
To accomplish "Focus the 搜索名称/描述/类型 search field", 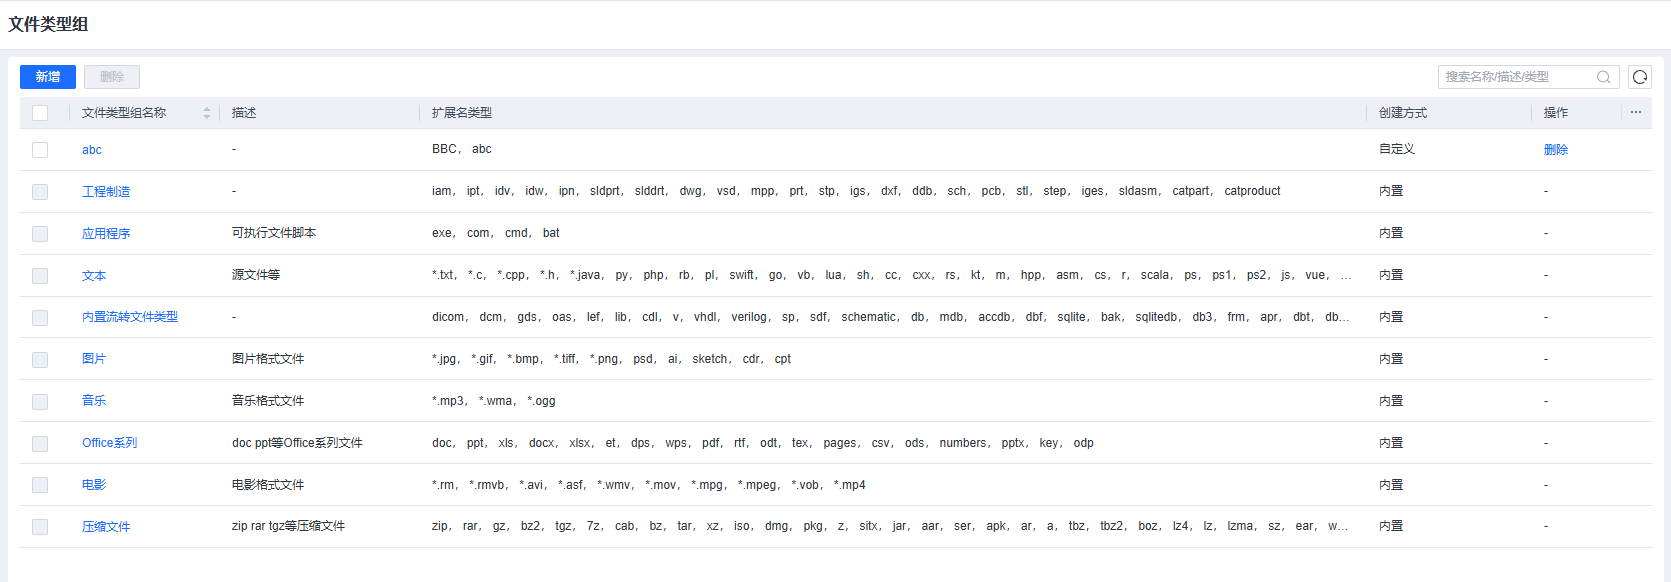I will 1515,77.
